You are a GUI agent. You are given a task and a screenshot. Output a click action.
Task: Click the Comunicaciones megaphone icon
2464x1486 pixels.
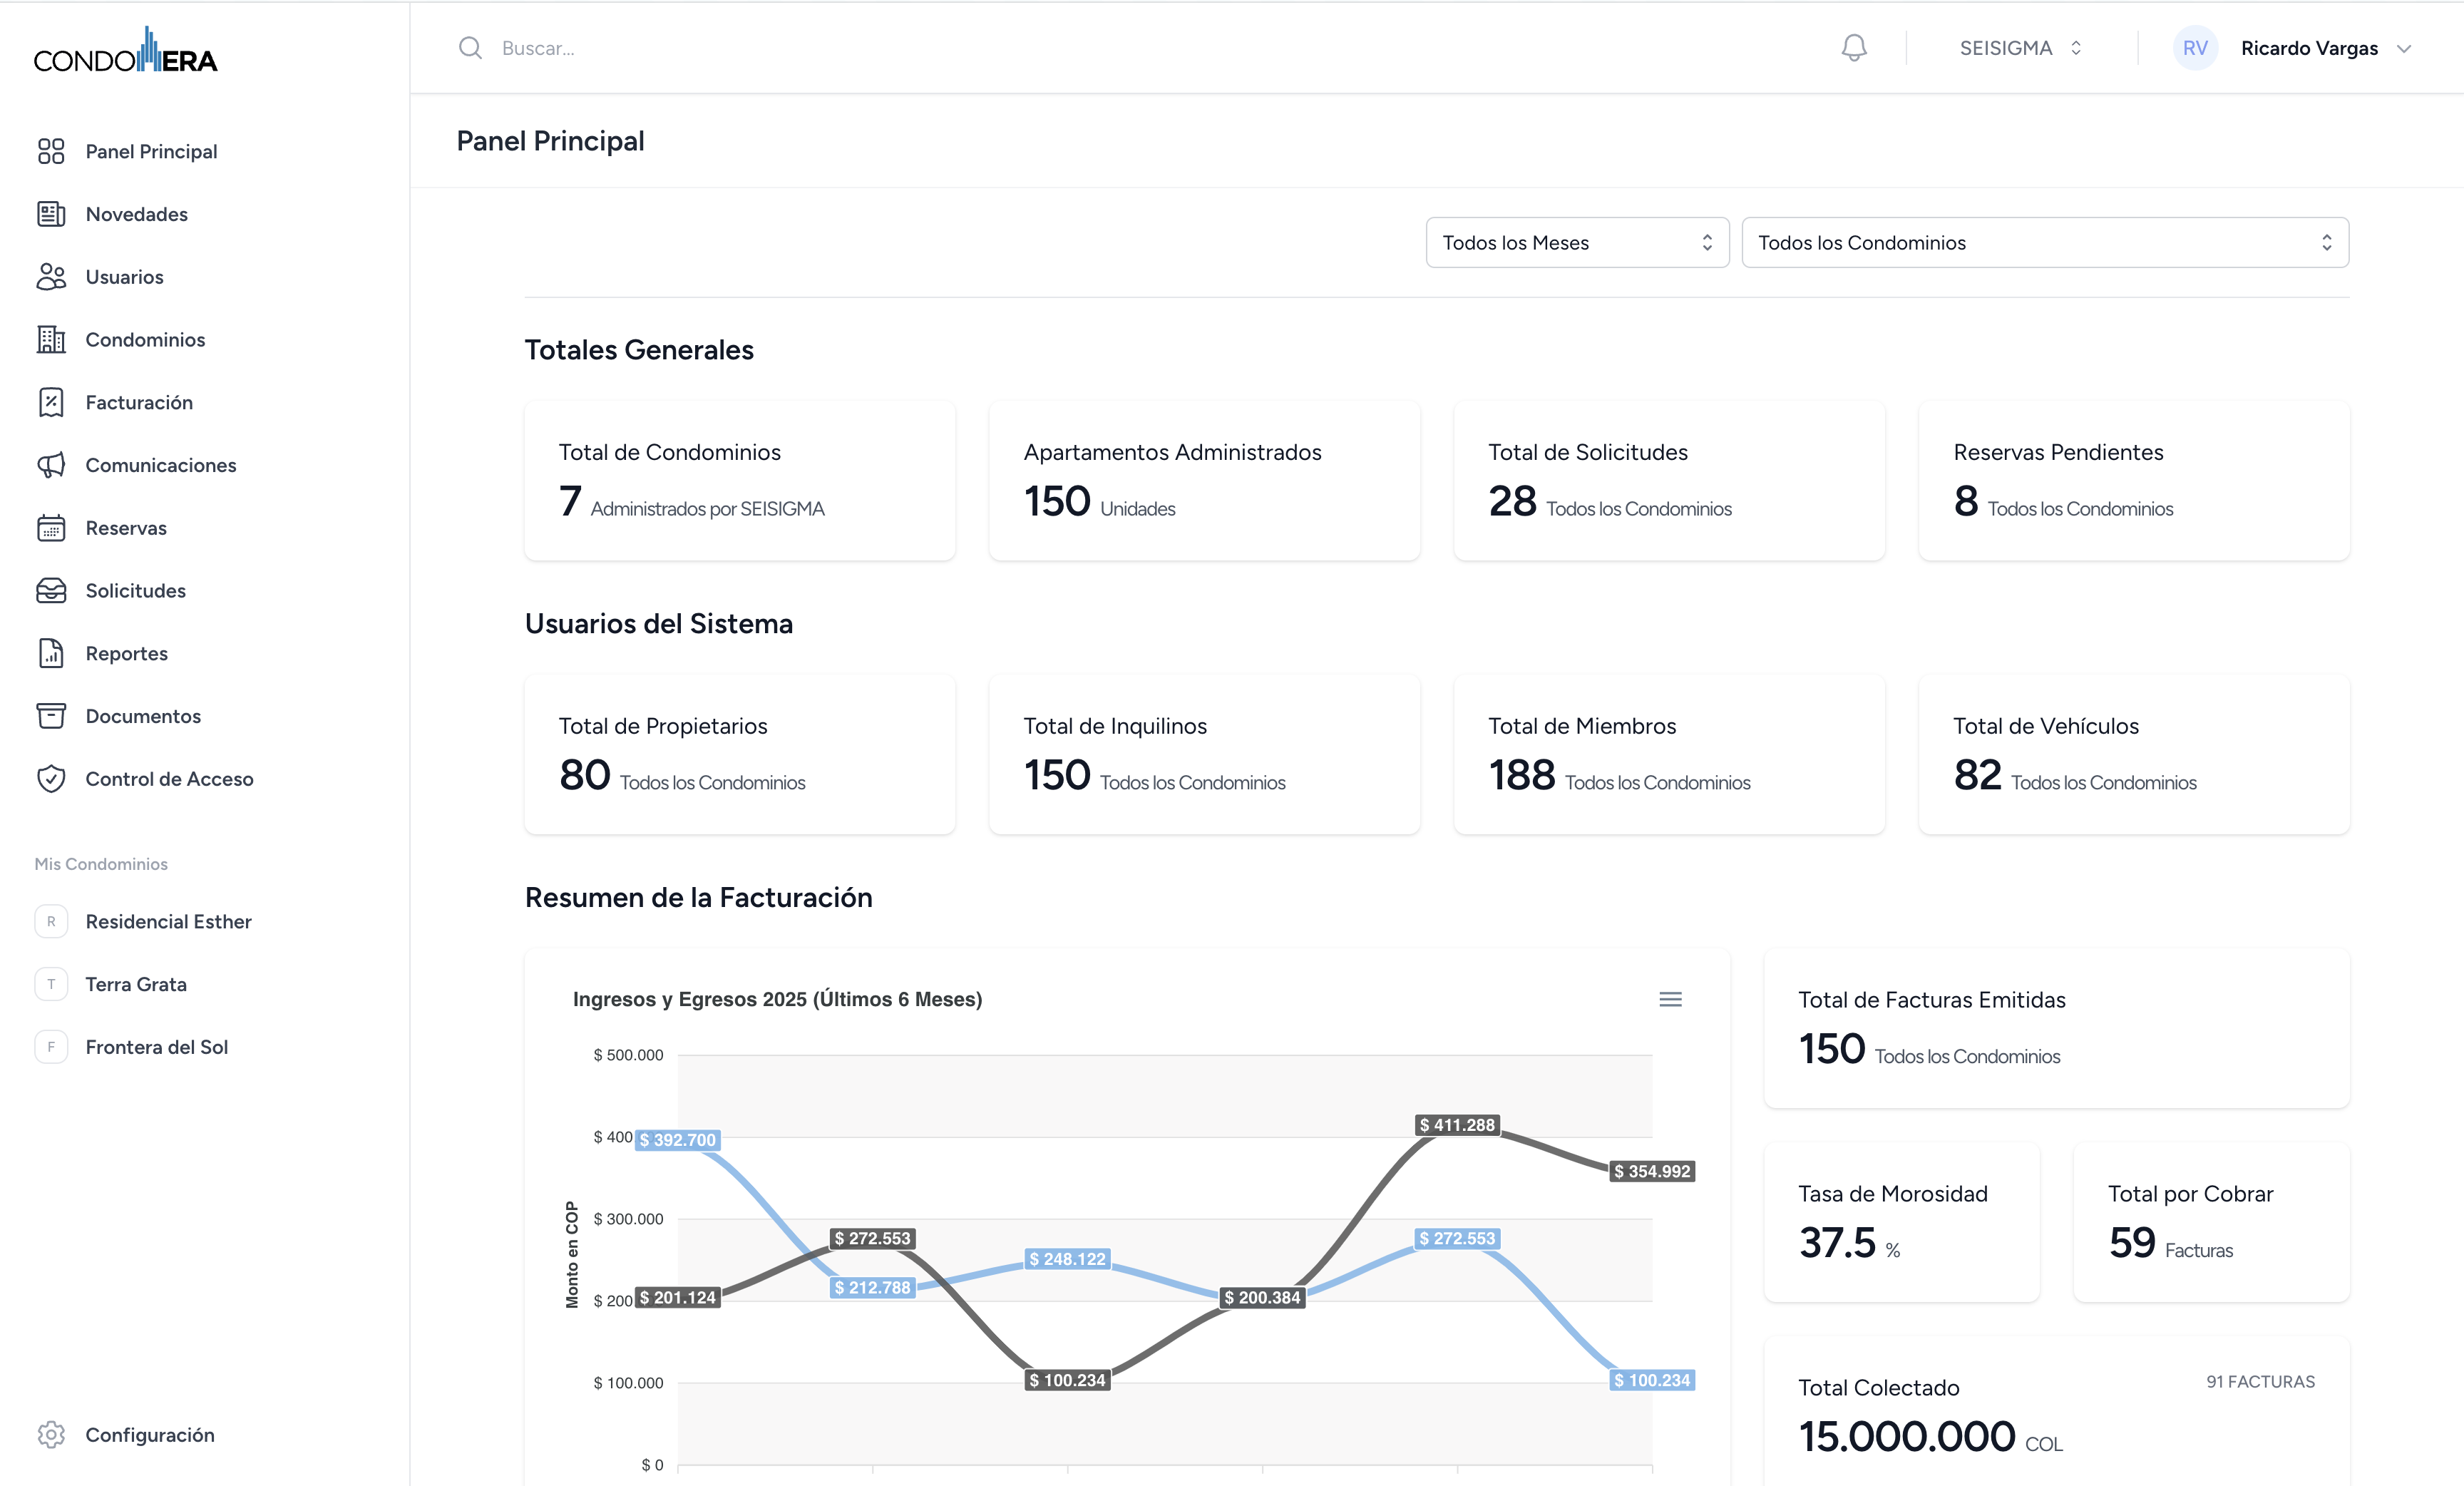(51, 465)
